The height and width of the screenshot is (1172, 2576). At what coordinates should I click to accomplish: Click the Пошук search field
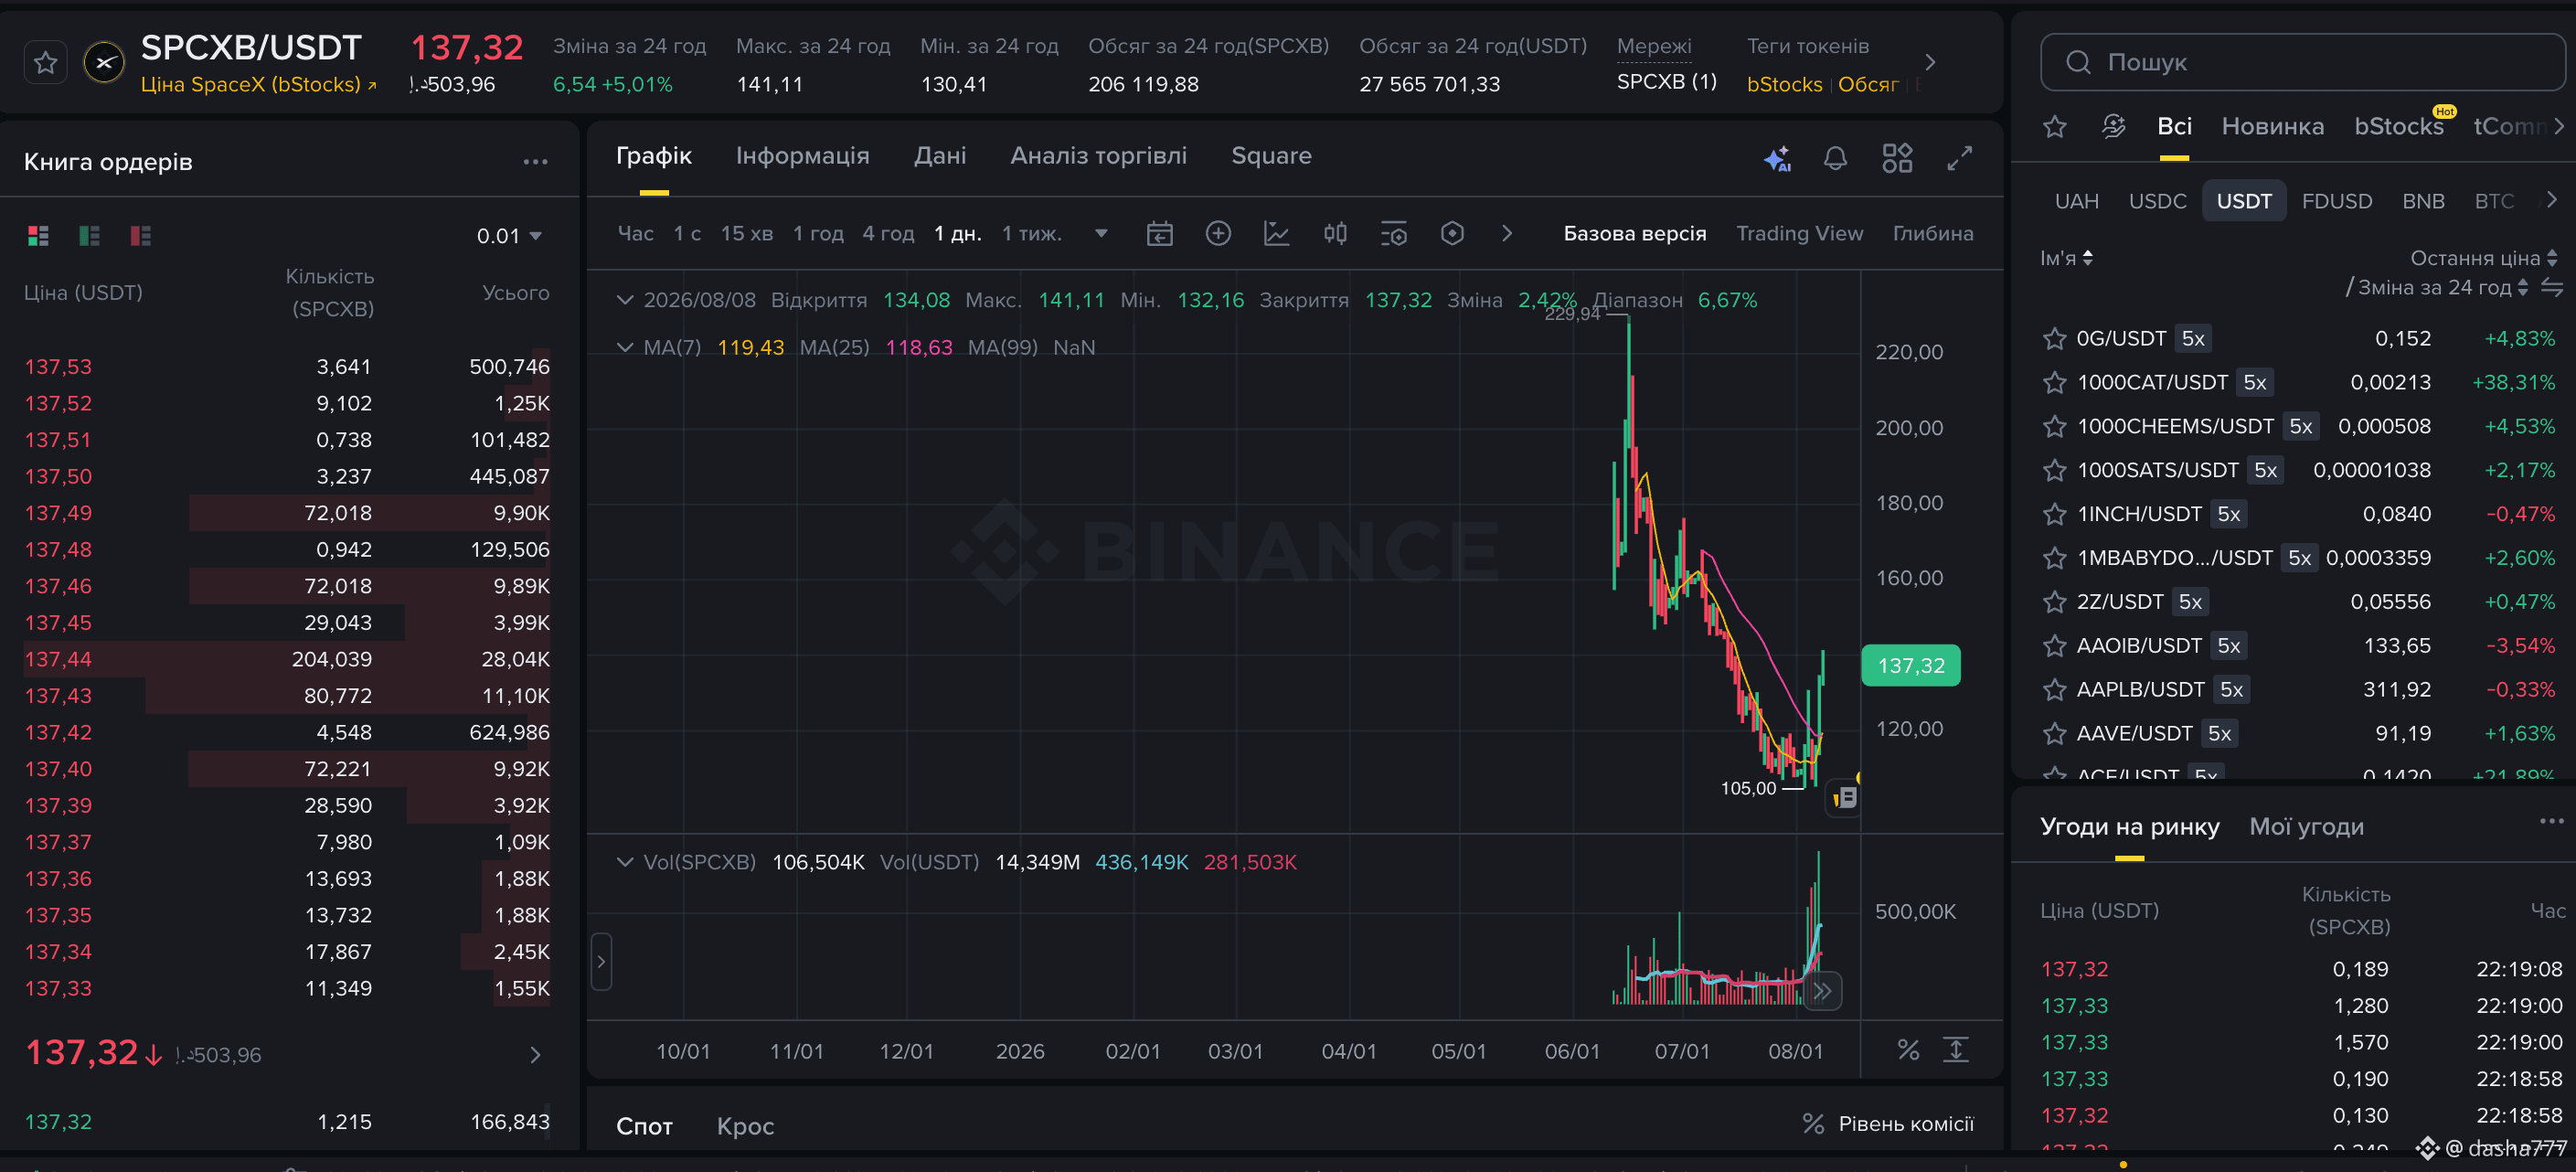click(x=2302, y=62)
